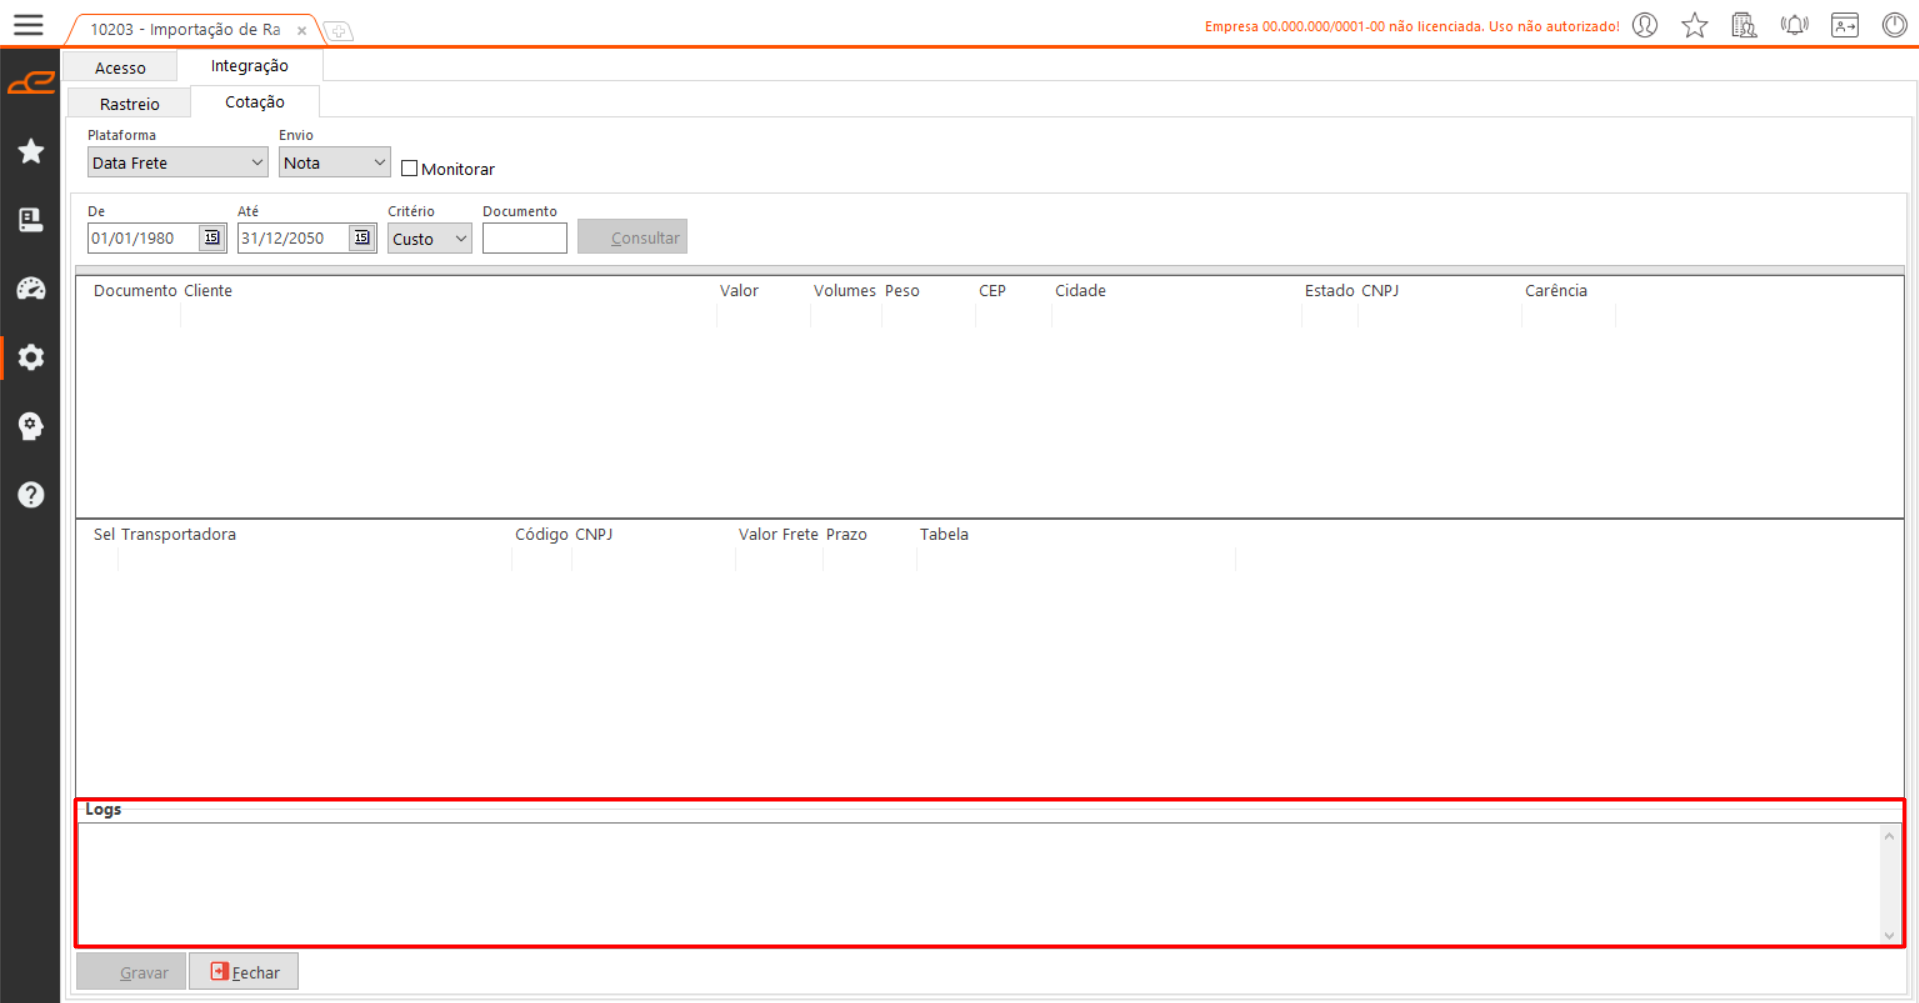Viewport: 1919px width, 1003px height.
Task: Open the dashboard gauge sidebar icon
Action: pyautogui.click(x=31, y=289)
